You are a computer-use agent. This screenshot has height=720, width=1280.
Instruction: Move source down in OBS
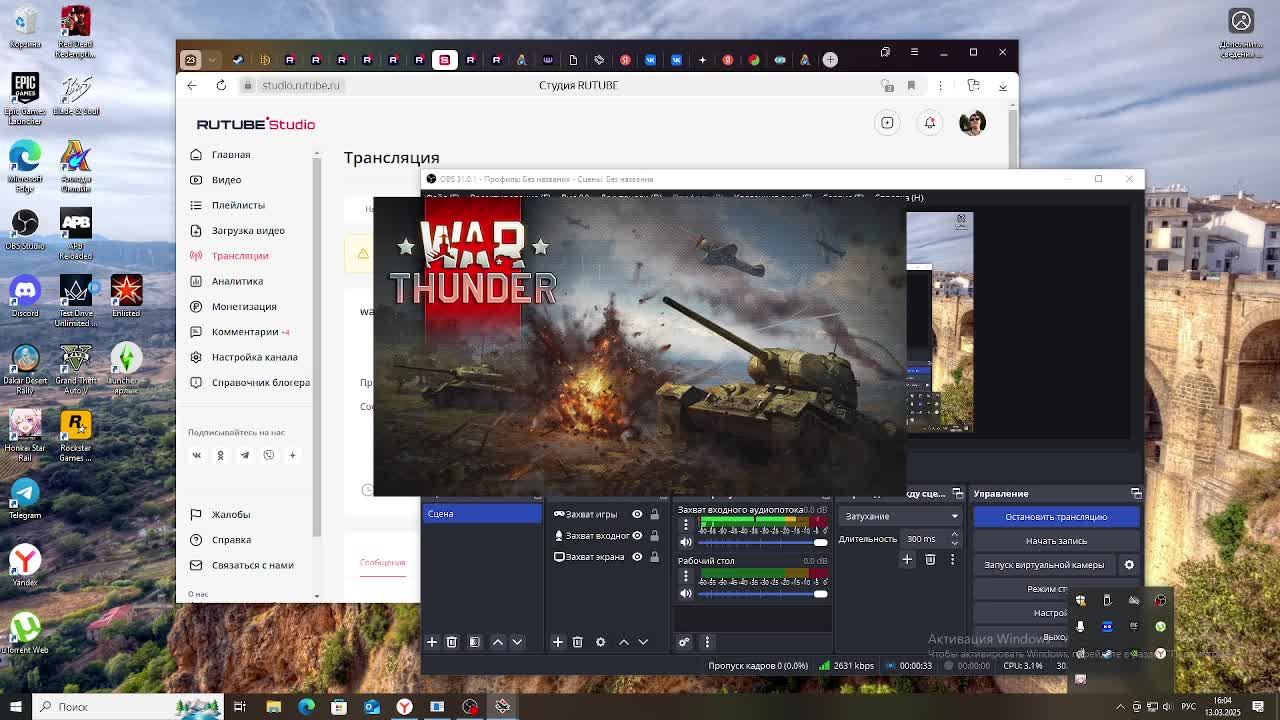pyautogui.click(x=643, y=642)
